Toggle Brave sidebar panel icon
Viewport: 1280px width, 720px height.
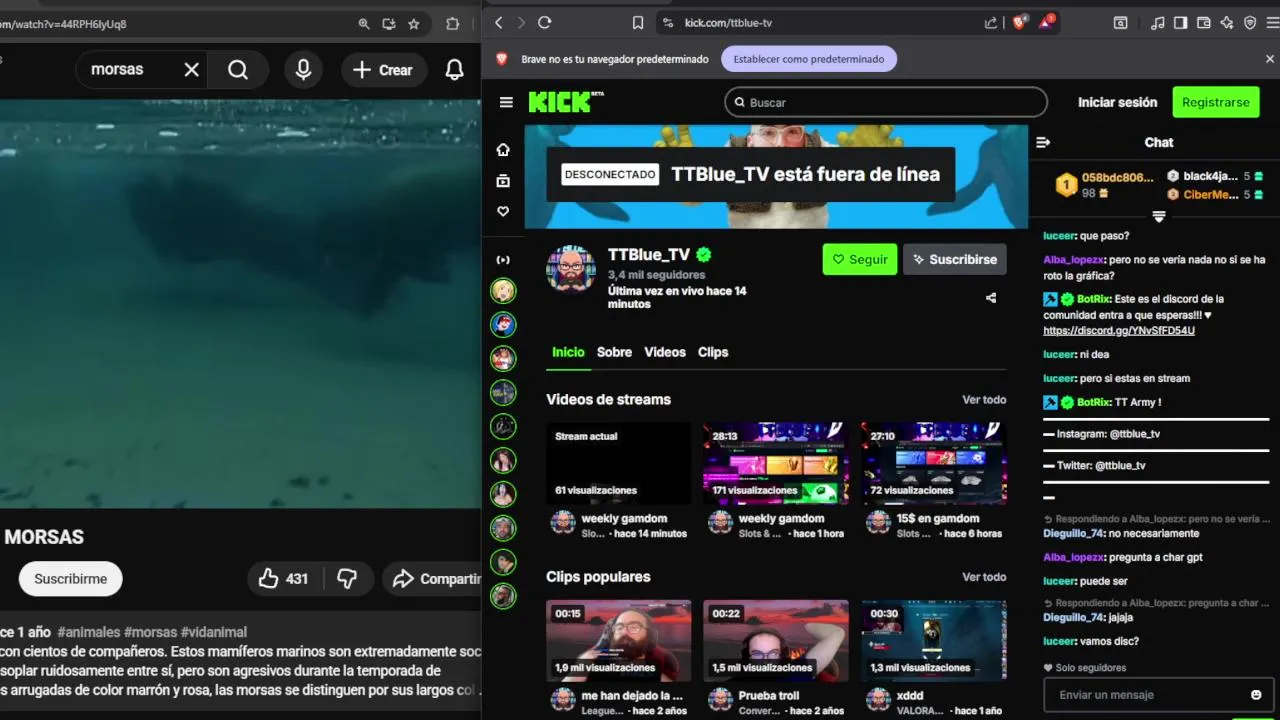click(x=1181, y=22)
